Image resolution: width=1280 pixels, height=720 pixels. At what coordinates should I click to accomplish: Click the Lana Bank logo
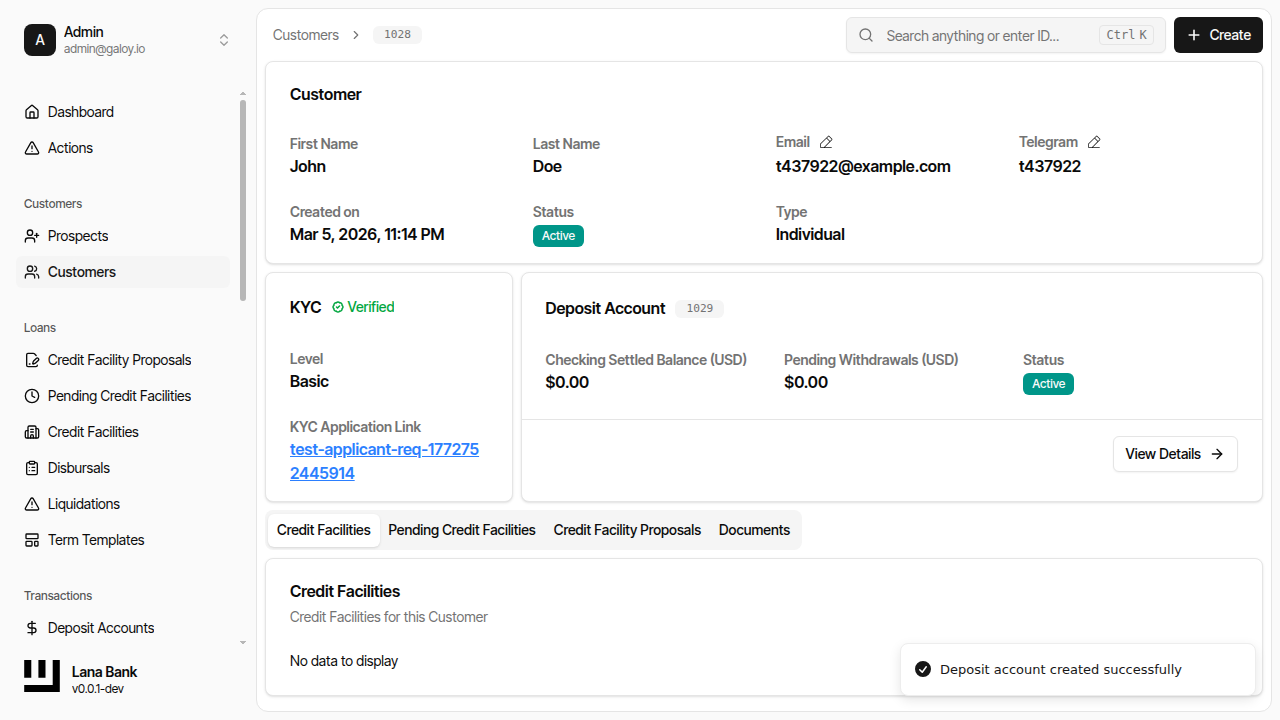pyautogui.click(x=41, y=675)
